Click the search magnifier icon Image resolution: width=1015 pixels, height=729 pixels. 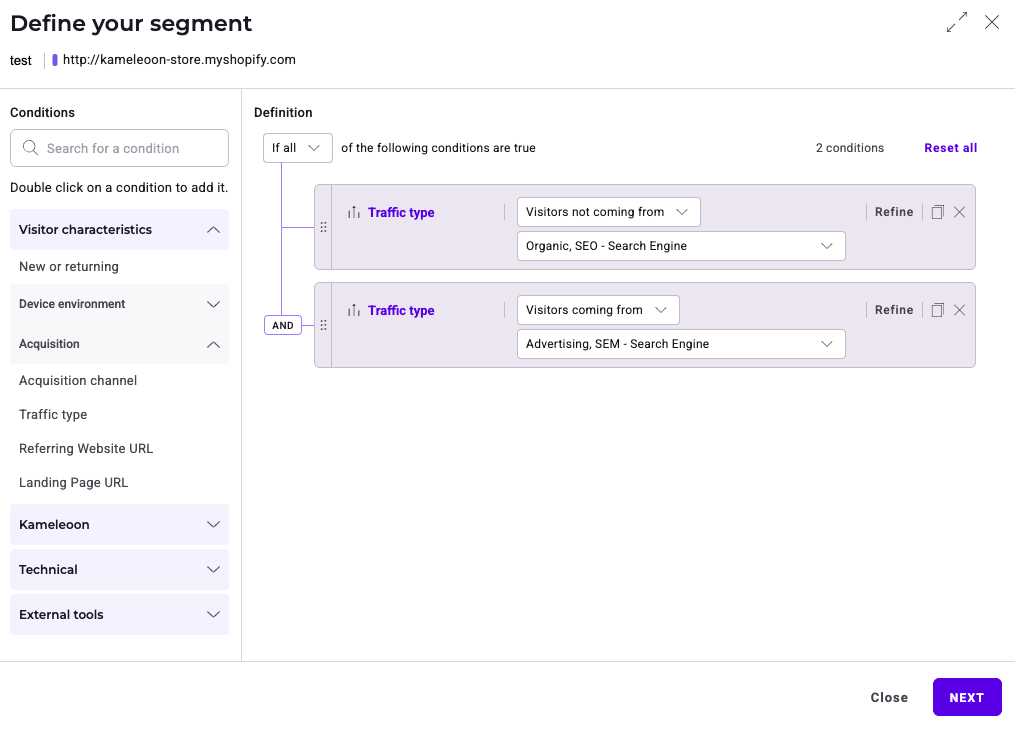click(30, 148)
